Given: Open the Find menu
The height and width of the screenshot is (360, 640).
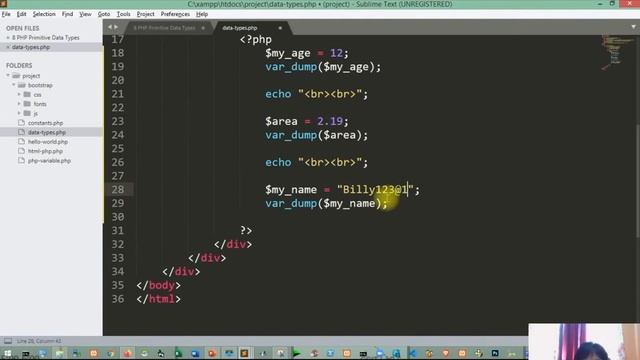Looking at the screenshot, I should pos(67,14).
